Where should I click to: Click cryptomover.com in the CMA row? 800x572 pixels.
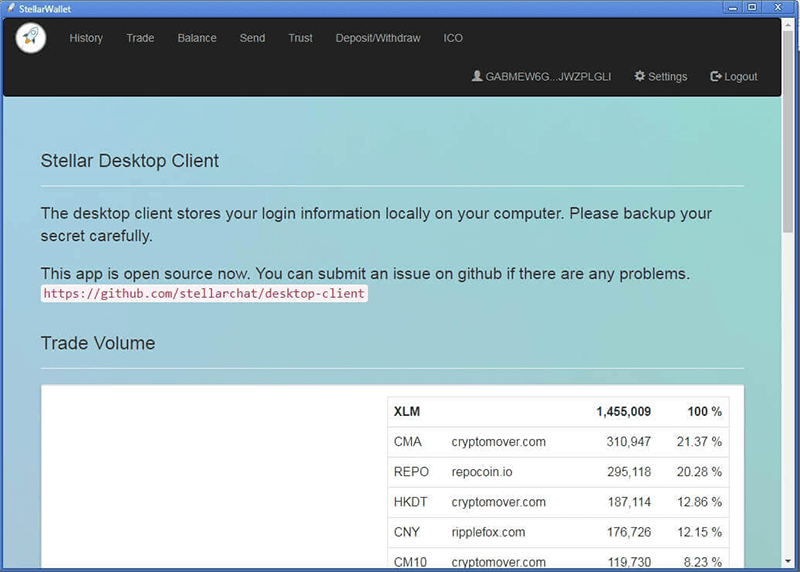click(x=498, y=442)
